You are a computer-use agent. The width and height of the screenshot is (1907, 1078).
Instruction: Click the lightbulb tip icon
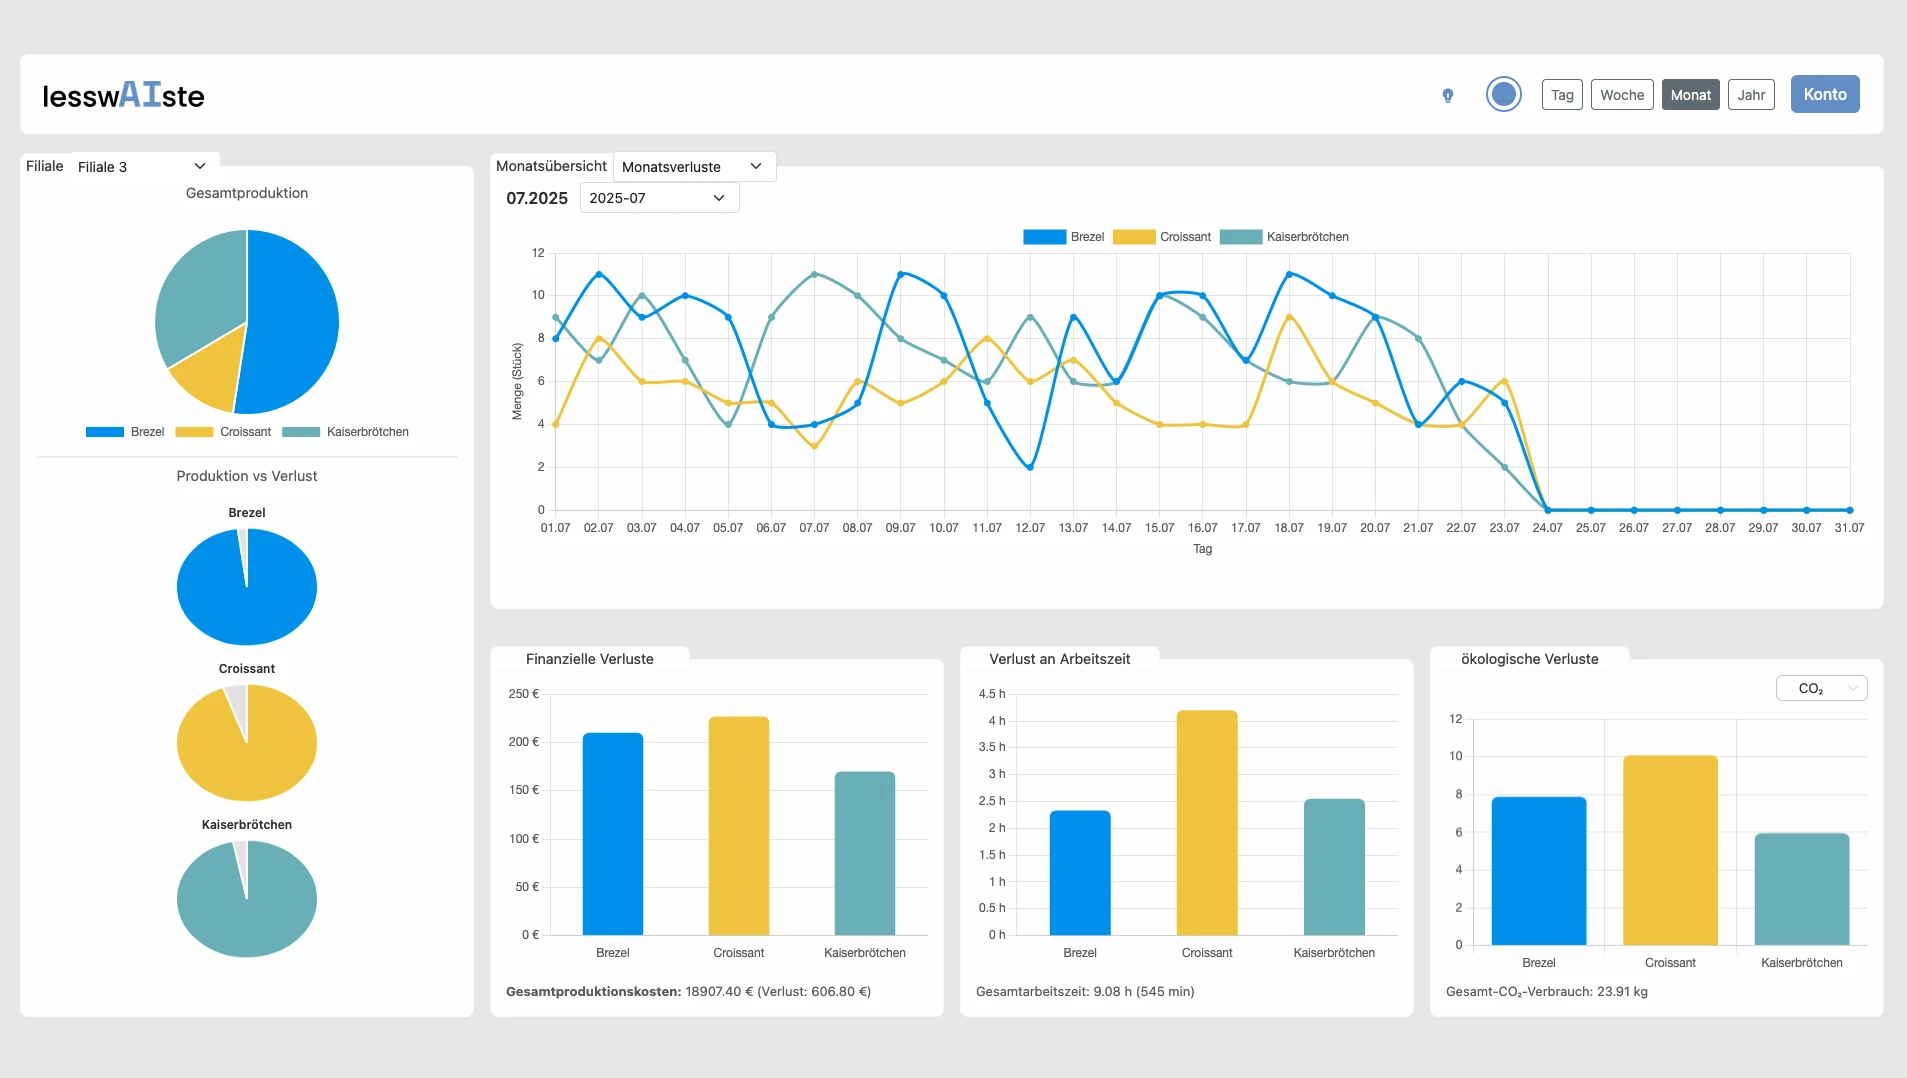tap(1447, 94)
